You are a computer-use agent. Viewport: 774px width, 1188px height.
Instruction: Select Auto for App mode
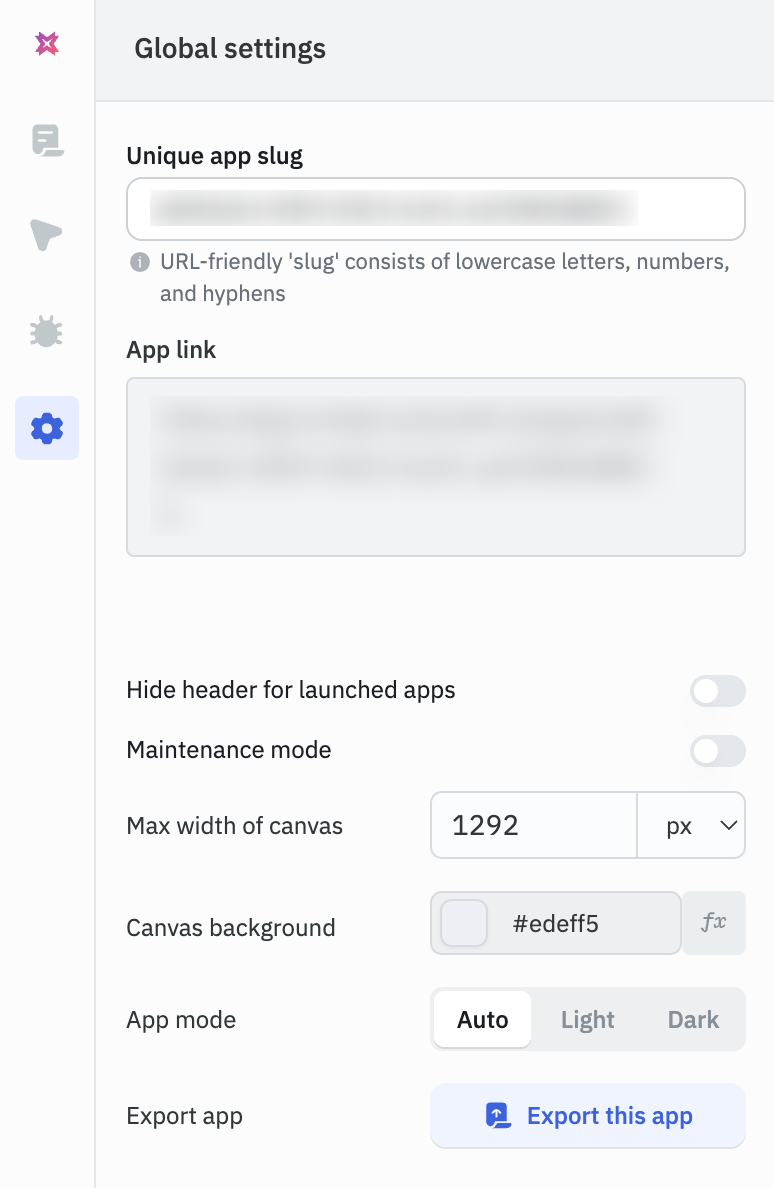[482, 1019]
